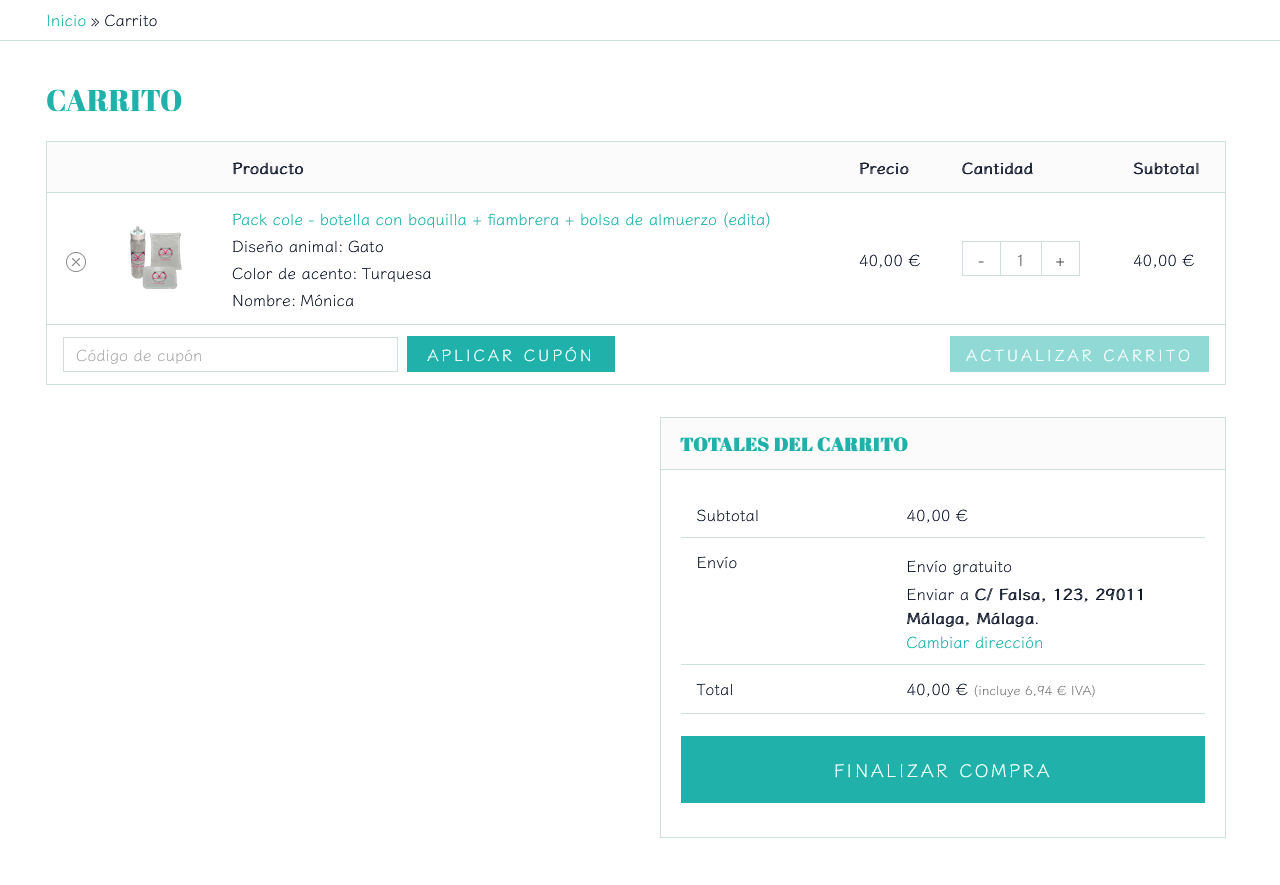The image size is (1280, 885).
Task: Click the Producto column header
Action: point(268,168)
